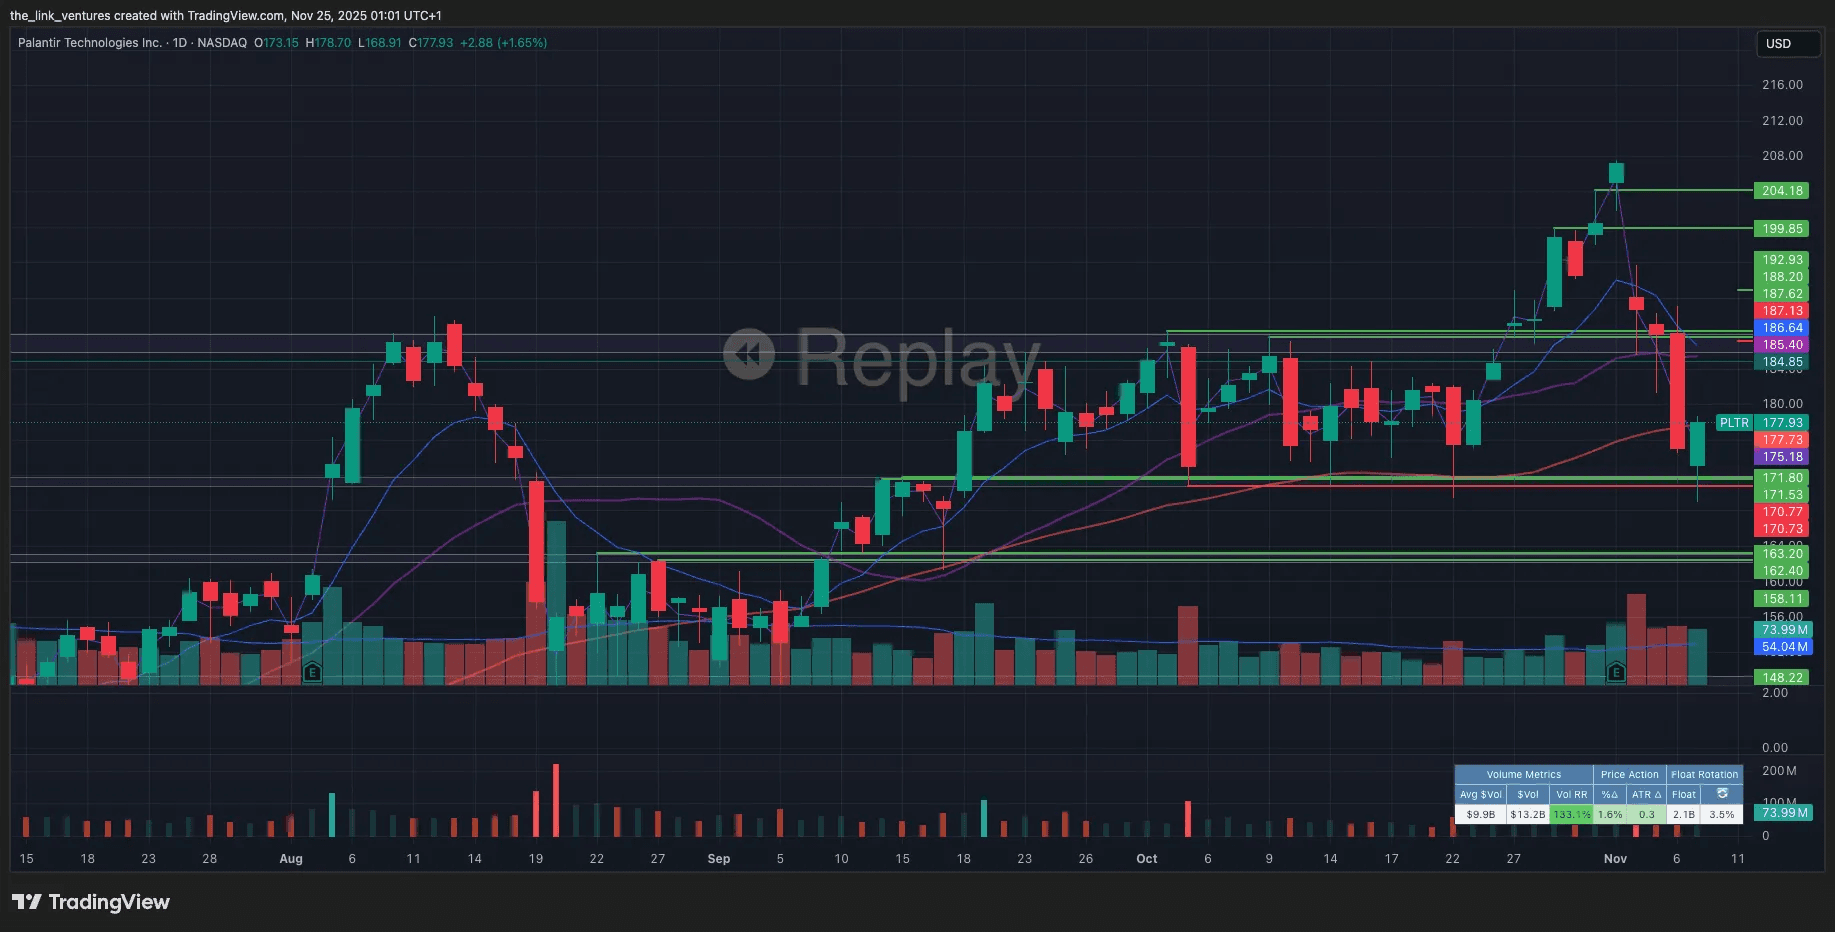
Task: Click the Replay rewind icon on the chart
Action: click(x=749, y=353)
